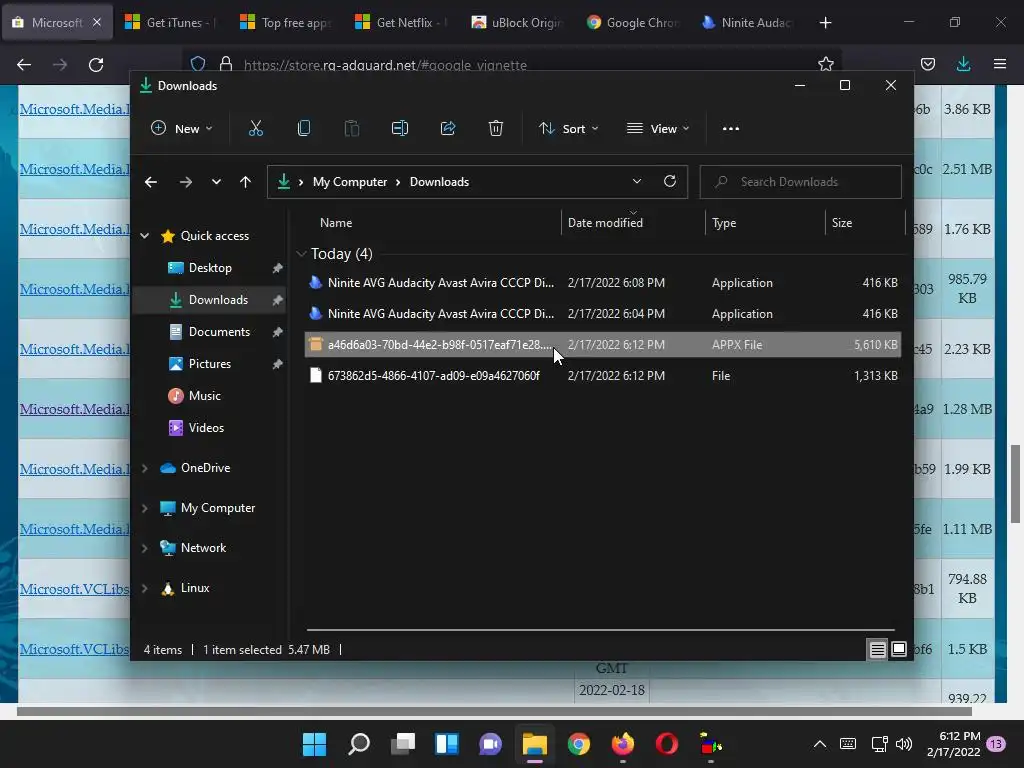
Task: Open Widgets from taskbar
Action: tap(447, 744)
